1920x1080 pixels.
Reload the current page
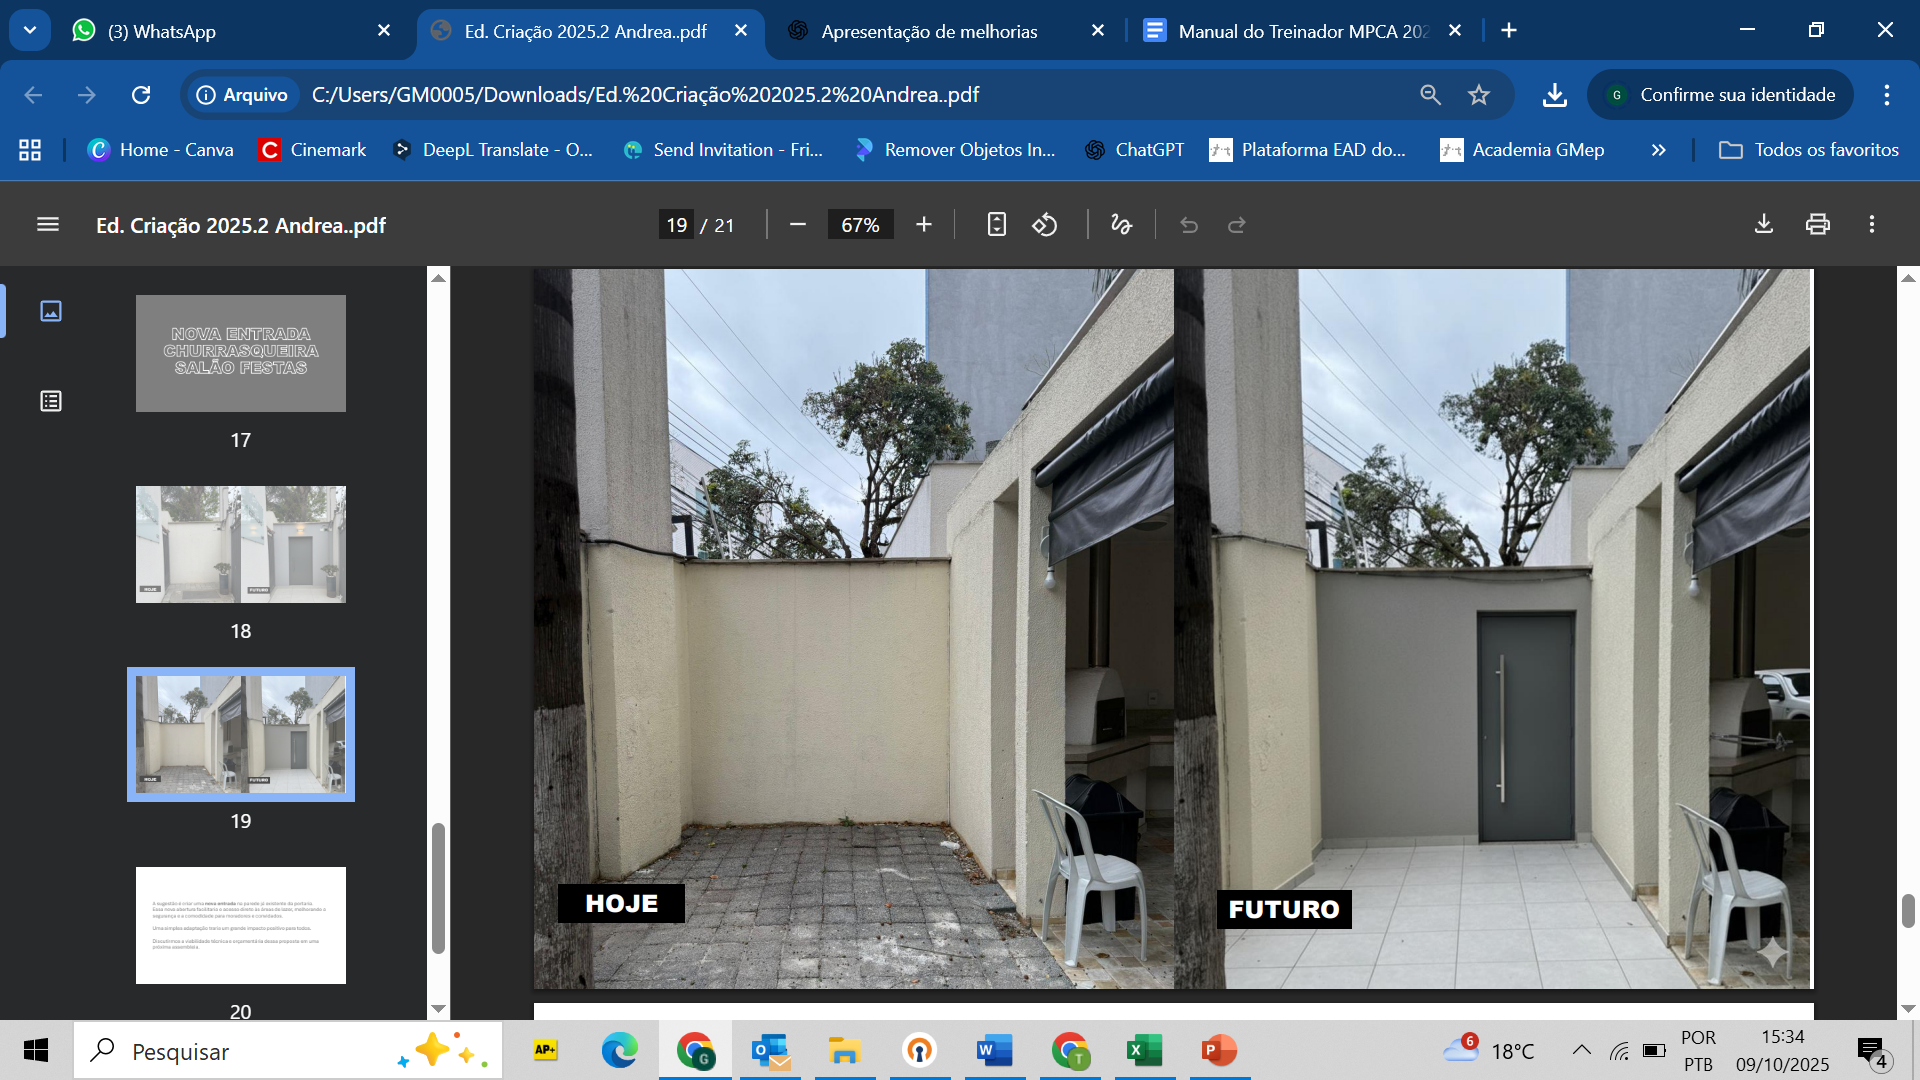[141, 95]
